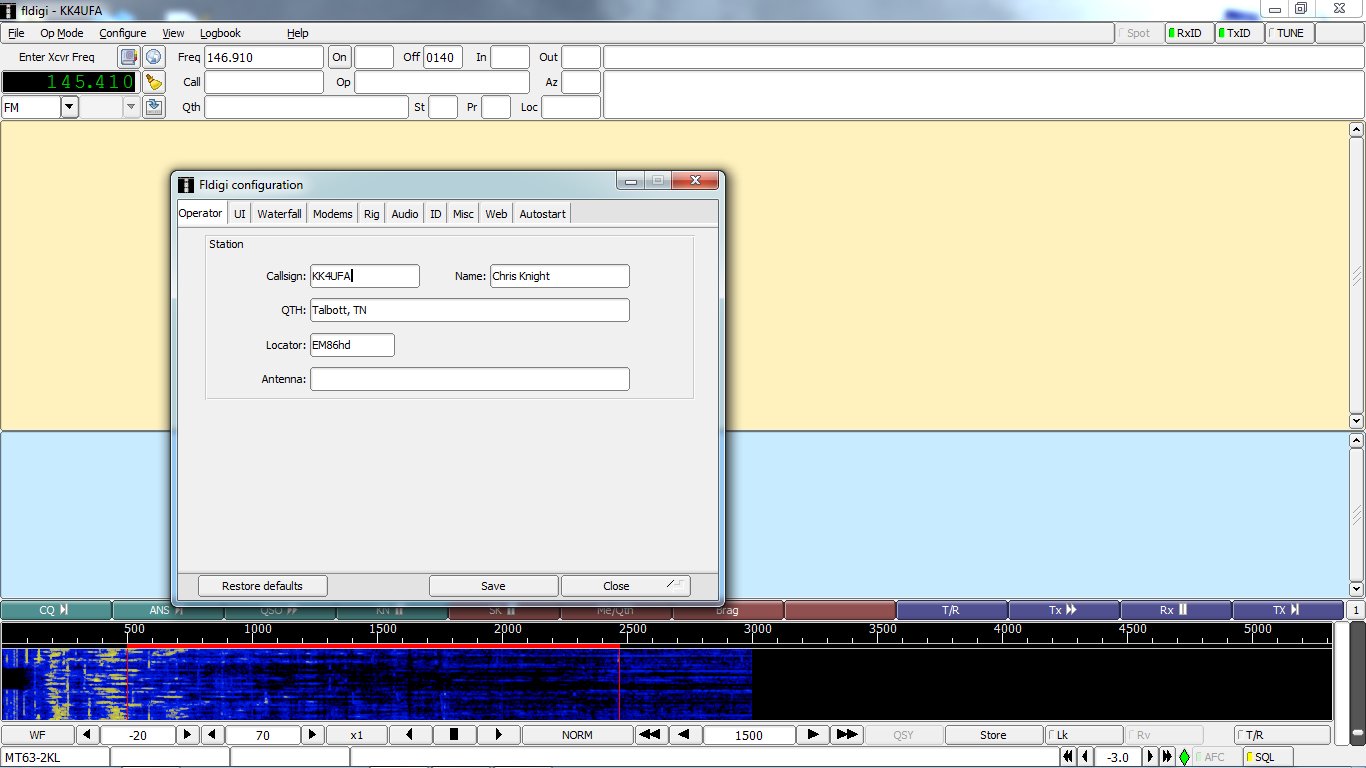Click fast decrease squelch level arrow
Image resolution: width=1366 pixels, height=768 pixels.
tap(1068, 757)
